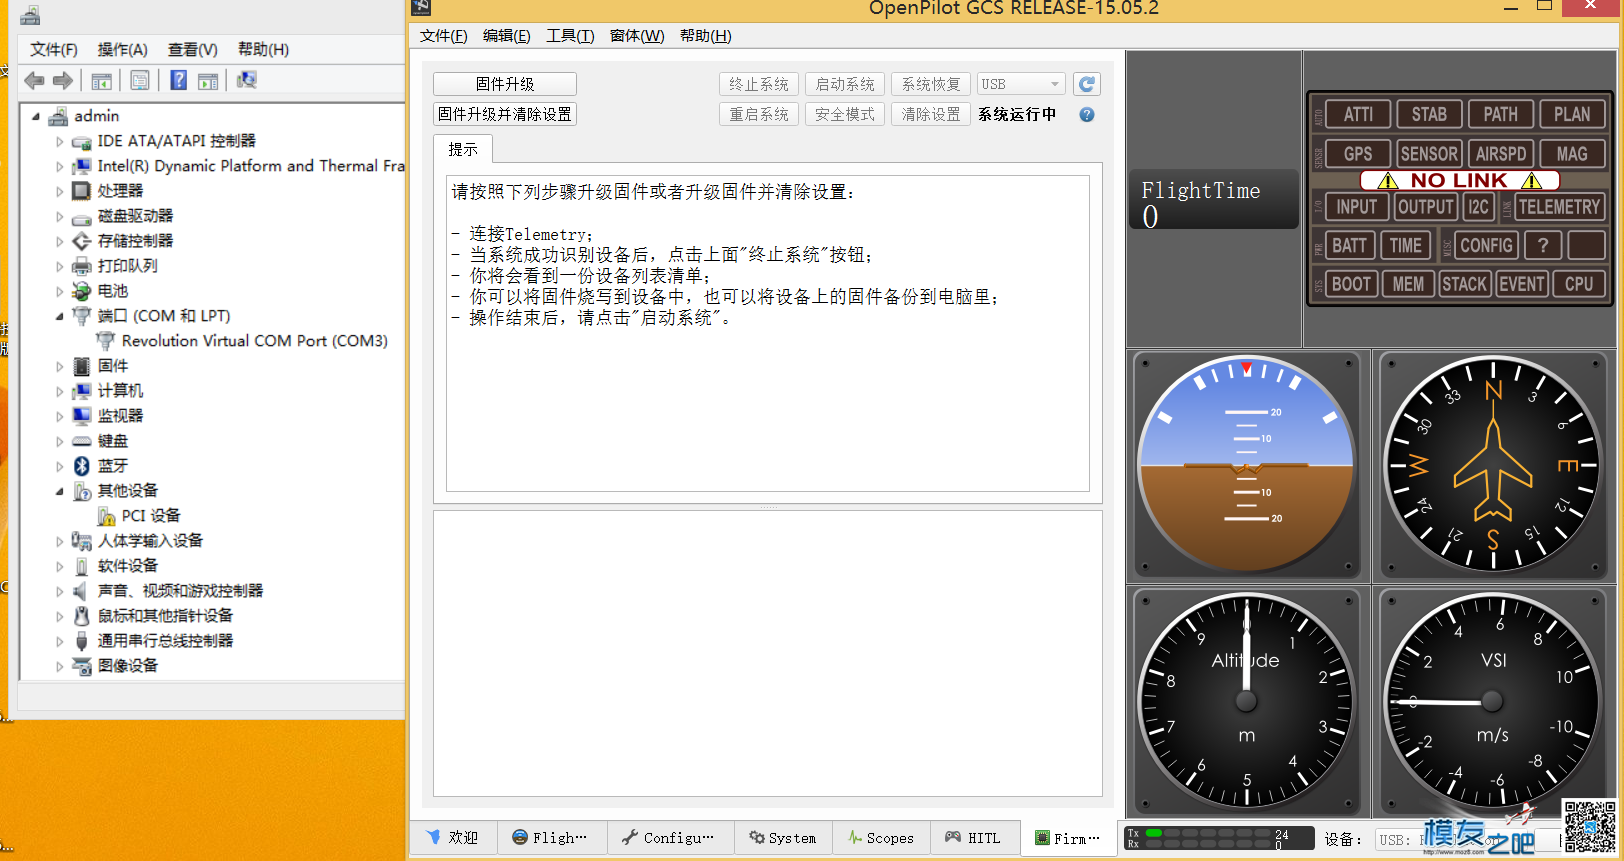Screen dimensions: 1624x861
Task: Switch to the Configuration bottom tab
Action: pos(669,838)
